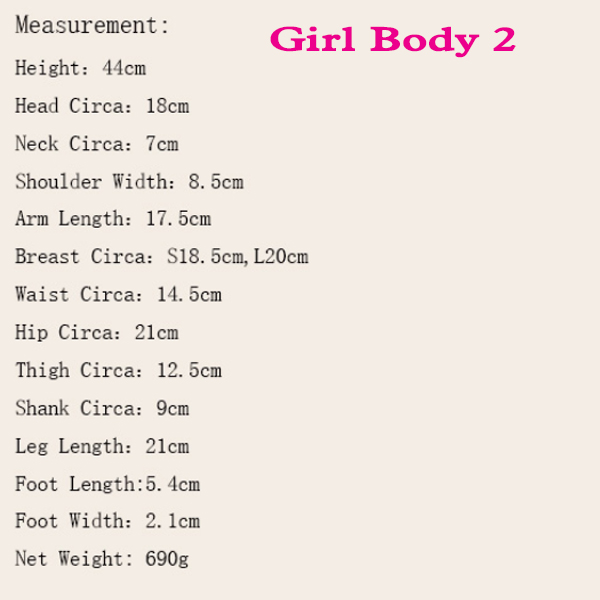Select the 'Leg Length: 21cm' entry
Image resolution: width=600 pixels, height=600 pixels.
102,446
